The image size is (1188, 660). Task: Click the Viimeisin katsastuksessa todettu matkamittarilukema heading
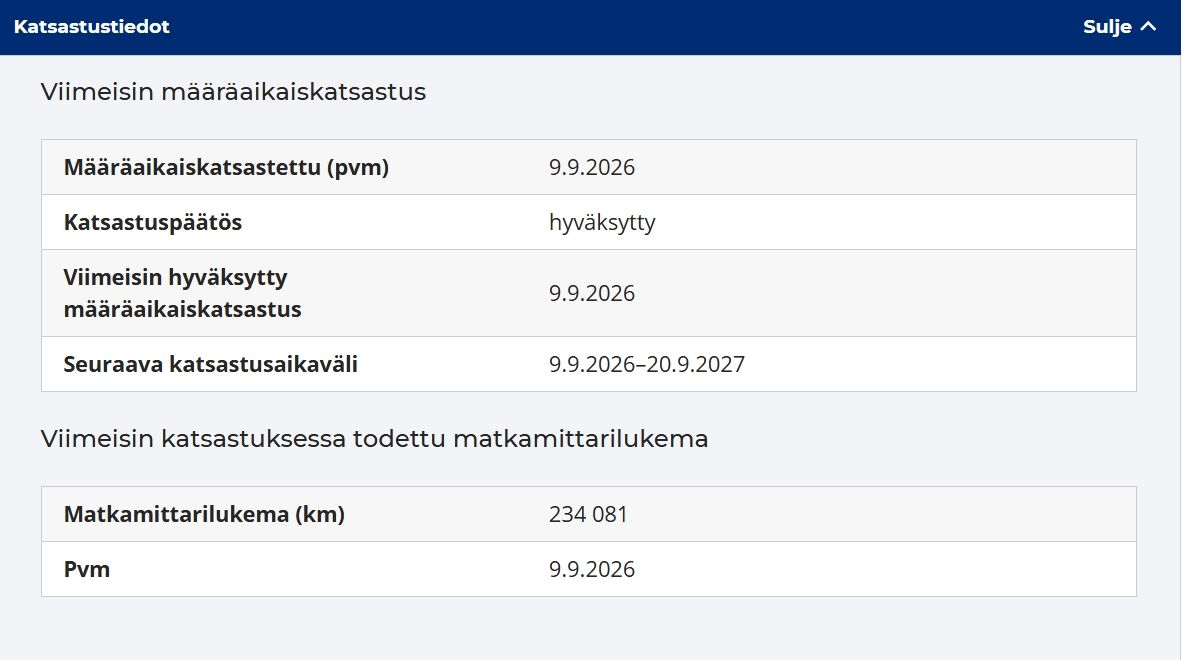[374, 439]
